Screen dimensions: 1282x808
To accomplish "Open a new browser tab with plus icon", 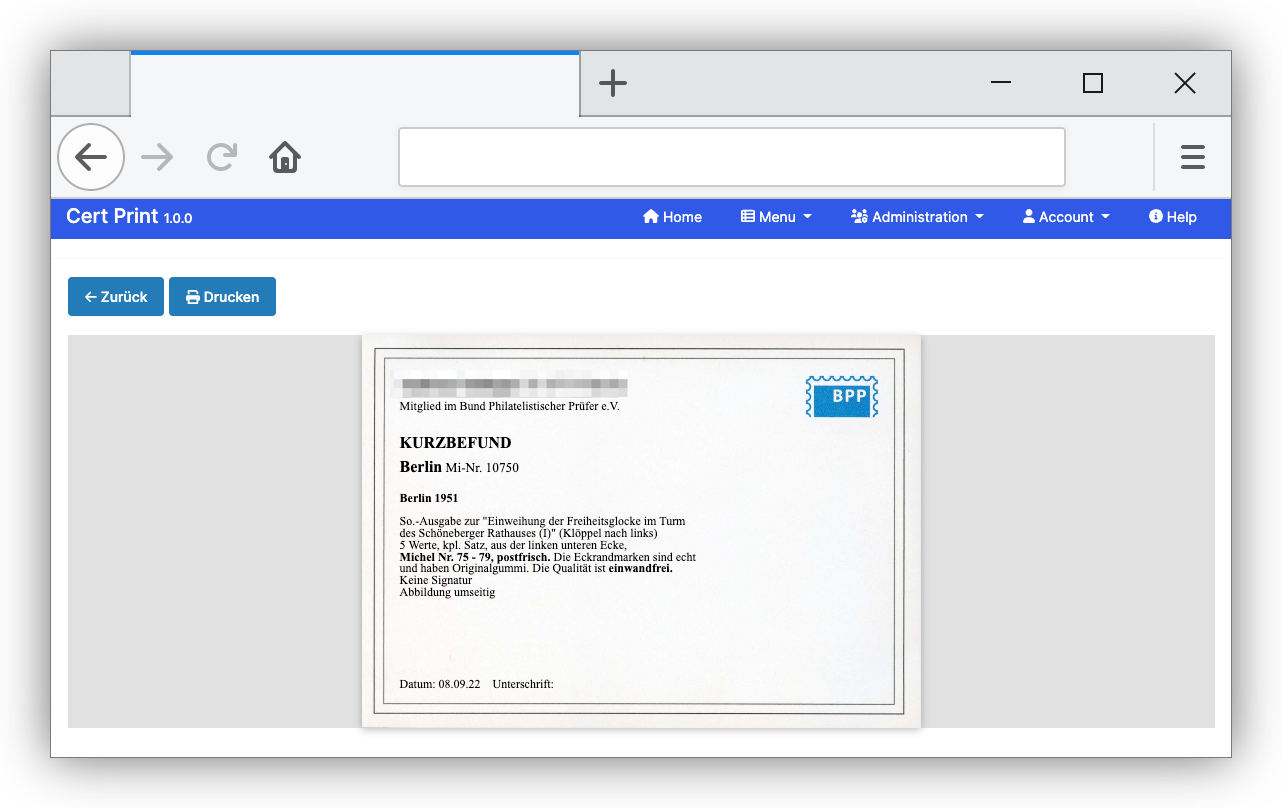I will pyautogui.click(x=612, y=84).
